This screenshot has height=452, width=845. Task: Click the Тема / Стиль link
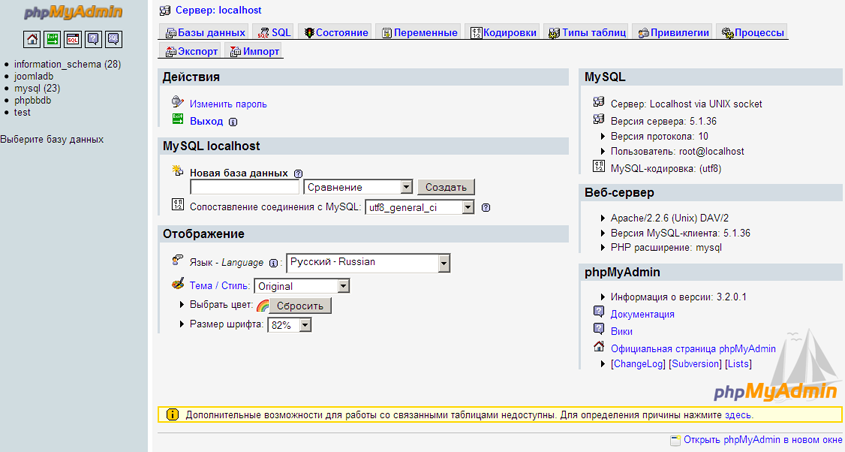(219, 286)
